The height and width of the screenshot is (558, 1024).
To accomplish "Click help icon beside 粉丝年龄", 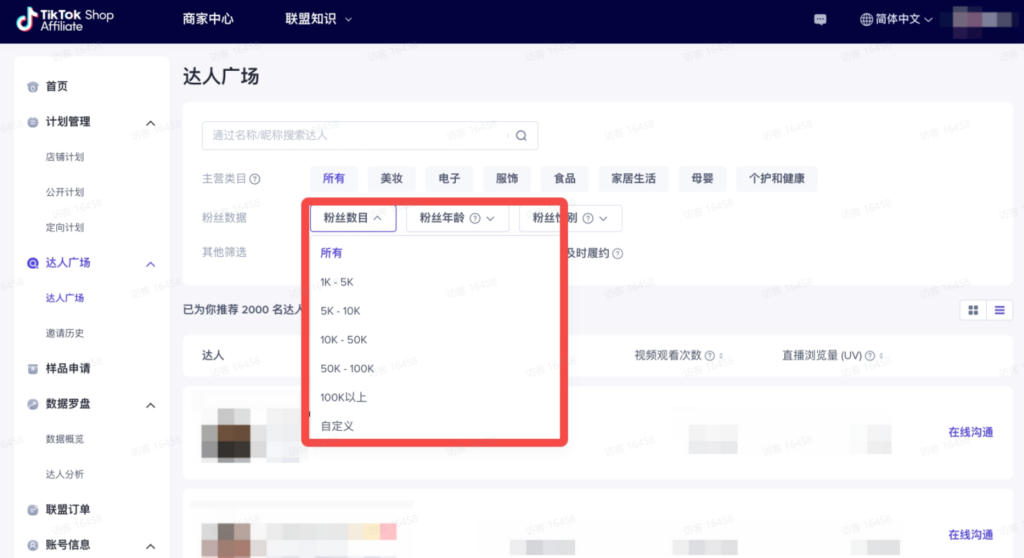I will pyautogui.click(x=475, y=218).
